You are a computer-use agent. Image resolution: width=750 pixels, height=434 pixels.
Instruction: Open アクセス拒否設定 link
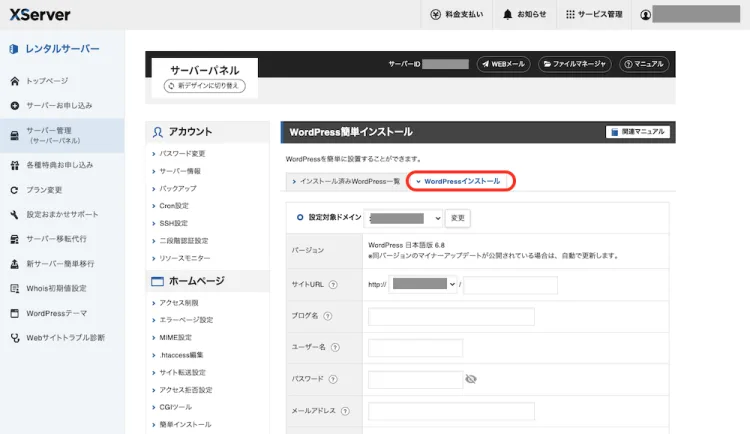tap(186, 390)
